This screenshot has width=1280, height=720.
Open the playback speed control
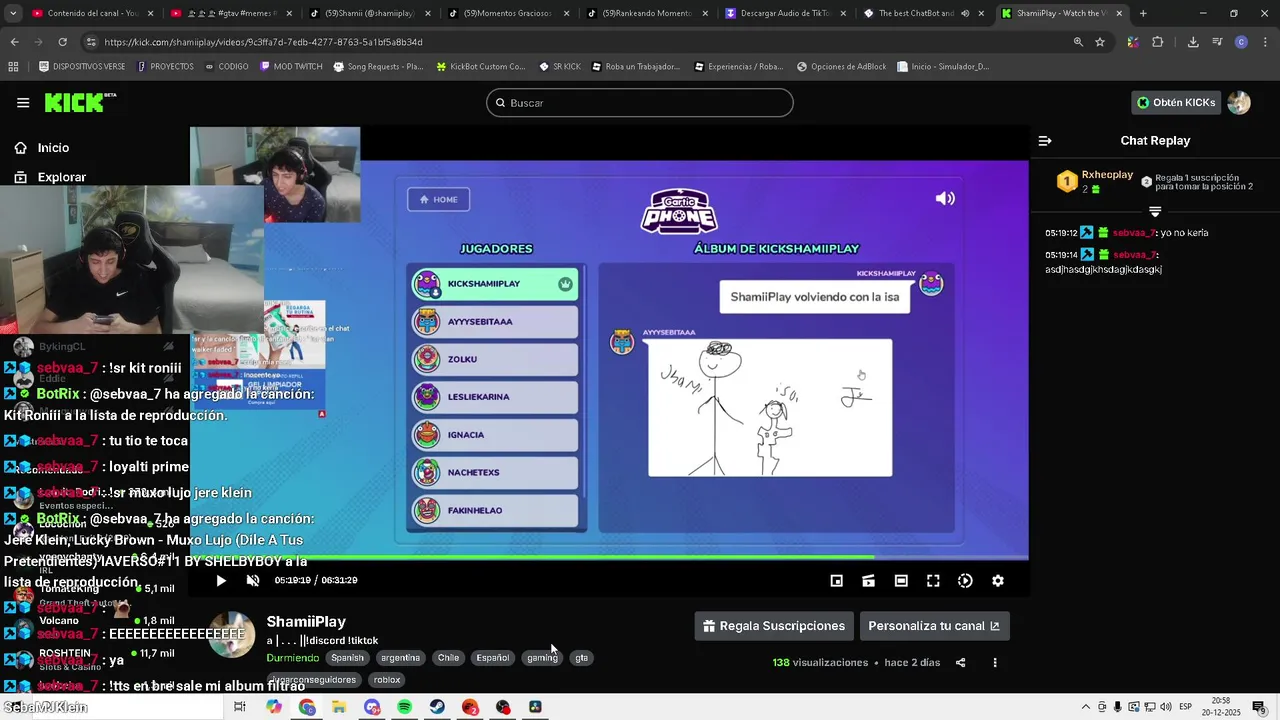(x=965, y=581)
